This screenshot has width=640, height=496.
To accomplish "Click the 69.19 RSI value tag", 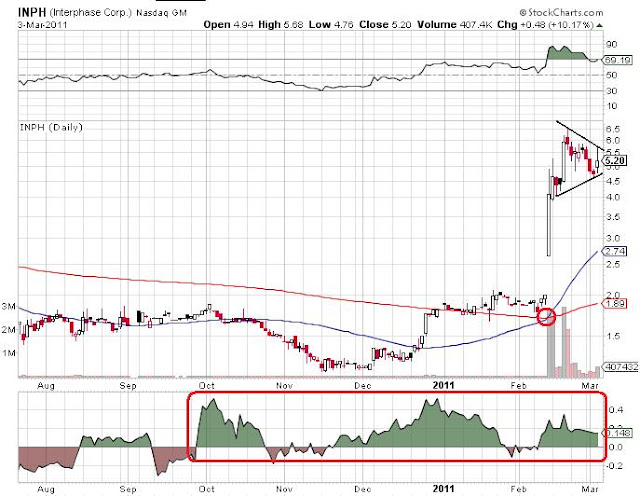I will [x=618, y=60].
